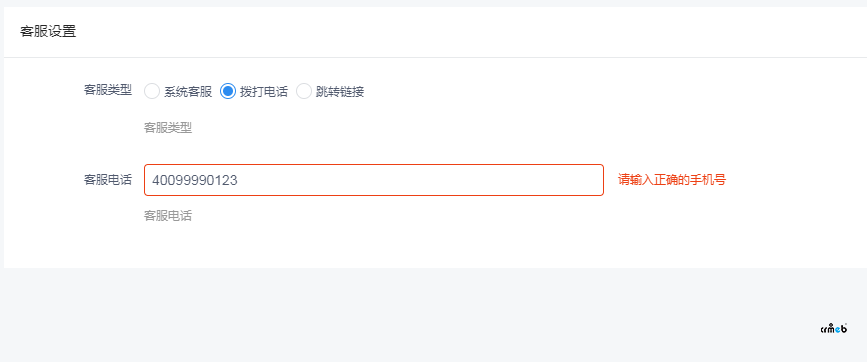Click the 系统客服 option label text
The image size is (867, 362).
pos(188,92)
